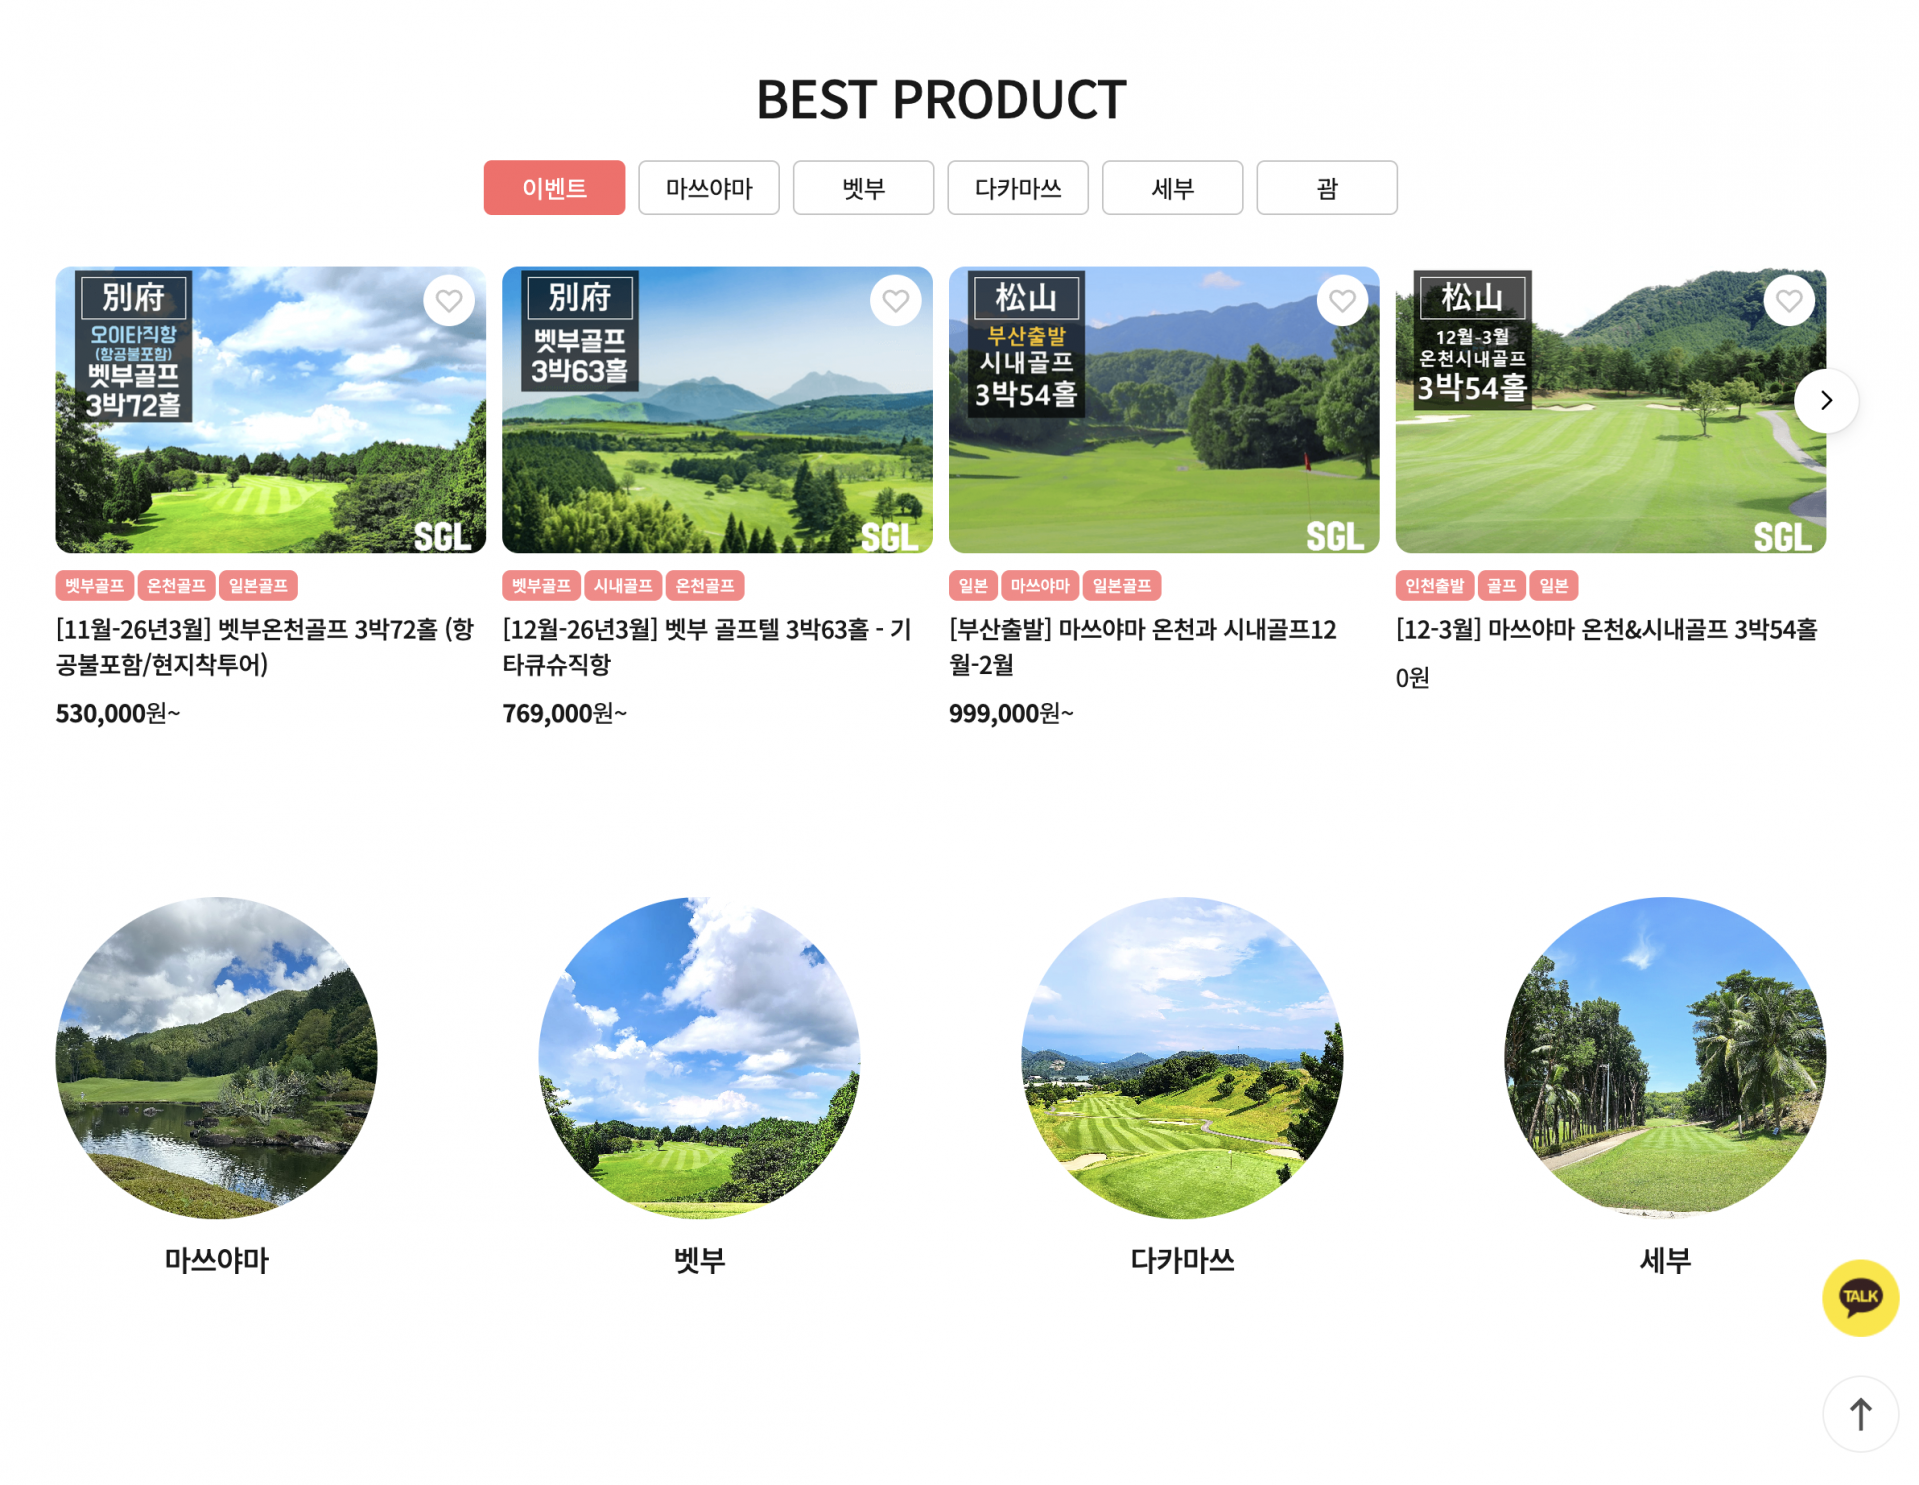
Task: Select the 이벤트 tab
Action: point(554,188)
